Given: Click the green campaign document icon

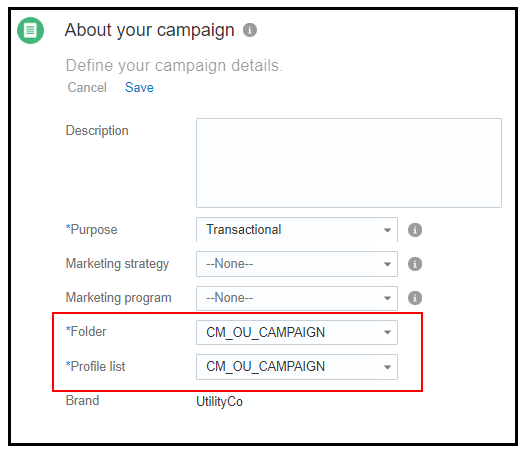Looking at the screenshot, I should click(x=30, y=30).
